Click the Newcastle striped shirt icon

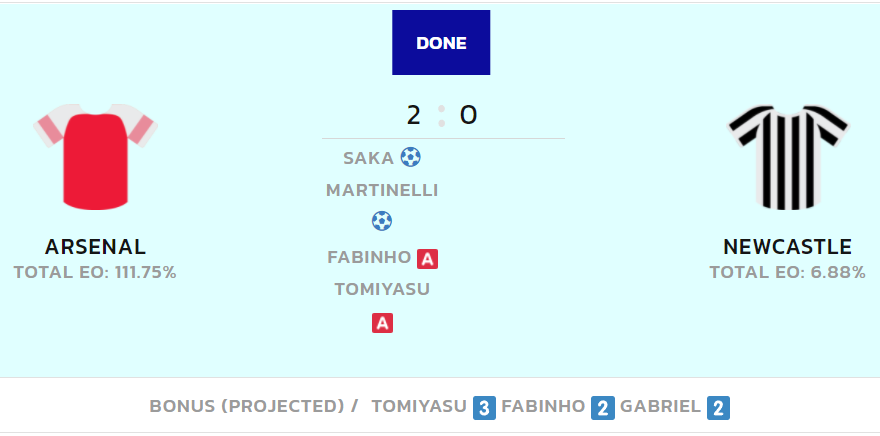787,157
